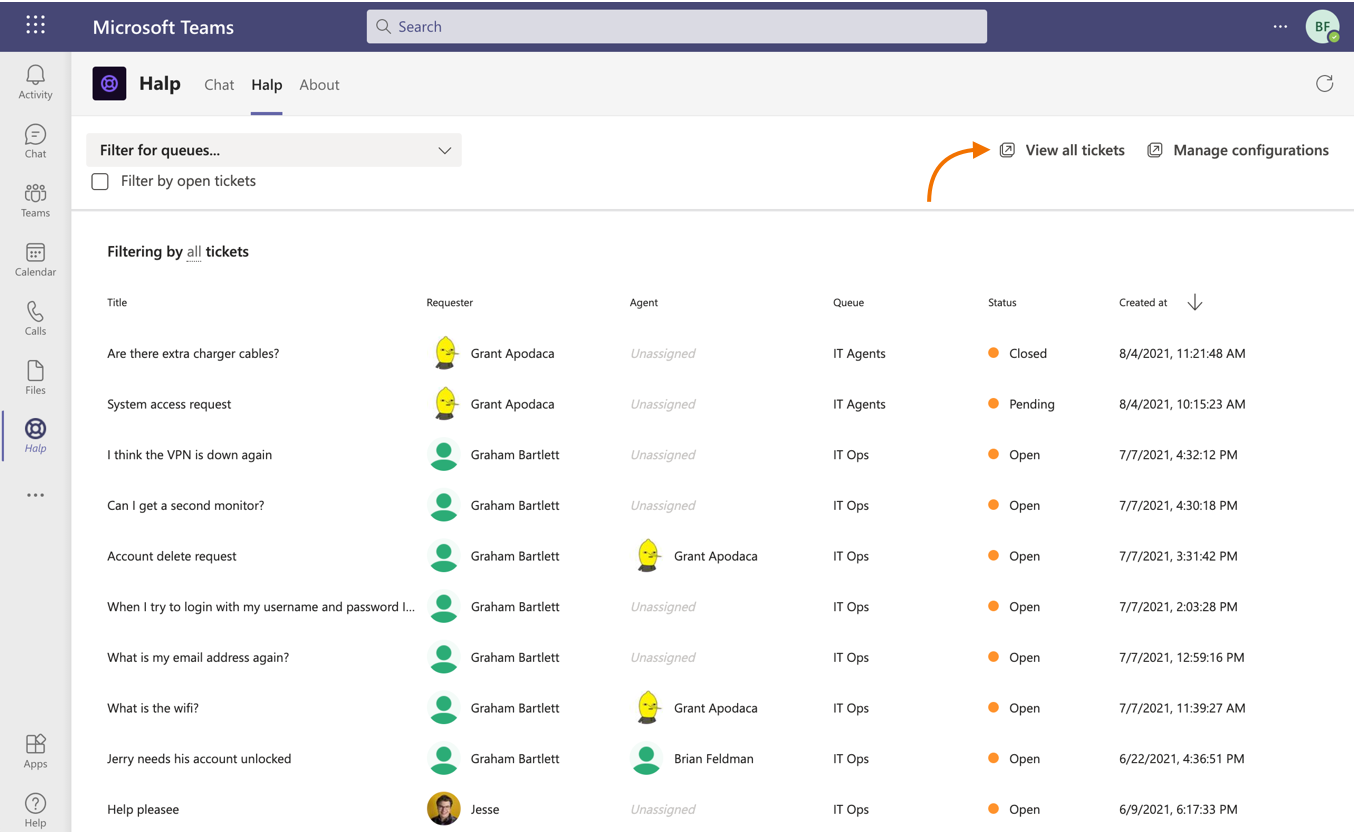
Task: Click the Queue column header
Action: pos(848,302)
